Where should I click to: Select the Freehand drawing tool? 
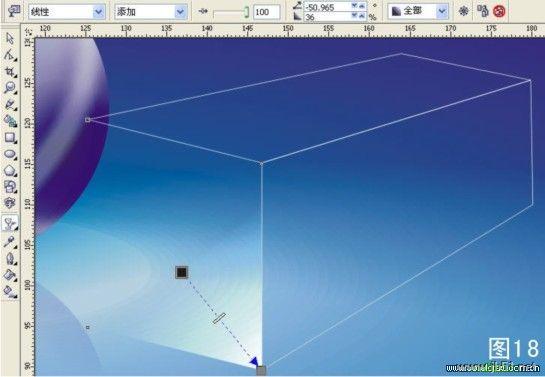coord(10,104)
